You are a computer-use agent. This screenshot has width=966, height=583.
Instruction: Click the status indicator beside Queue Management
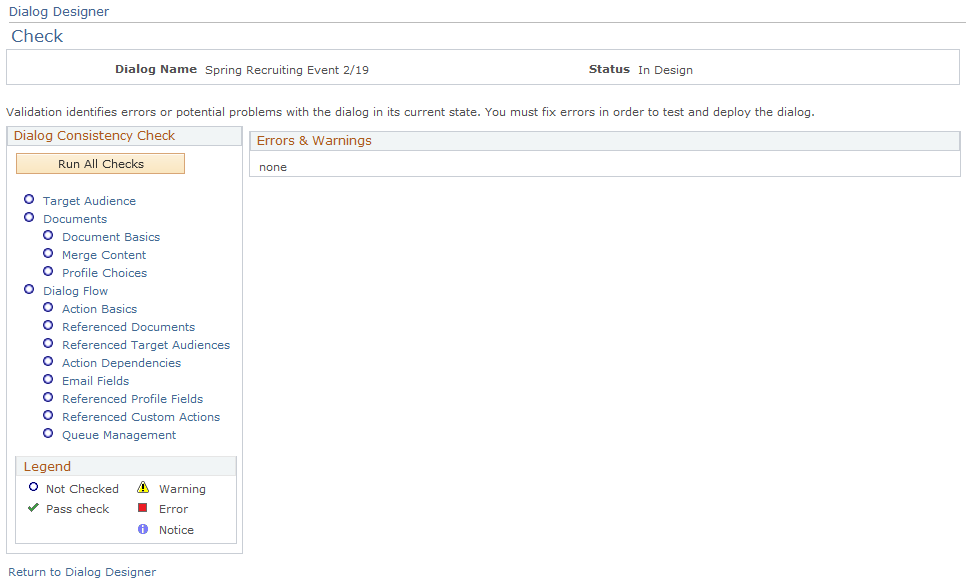[48, 433]
